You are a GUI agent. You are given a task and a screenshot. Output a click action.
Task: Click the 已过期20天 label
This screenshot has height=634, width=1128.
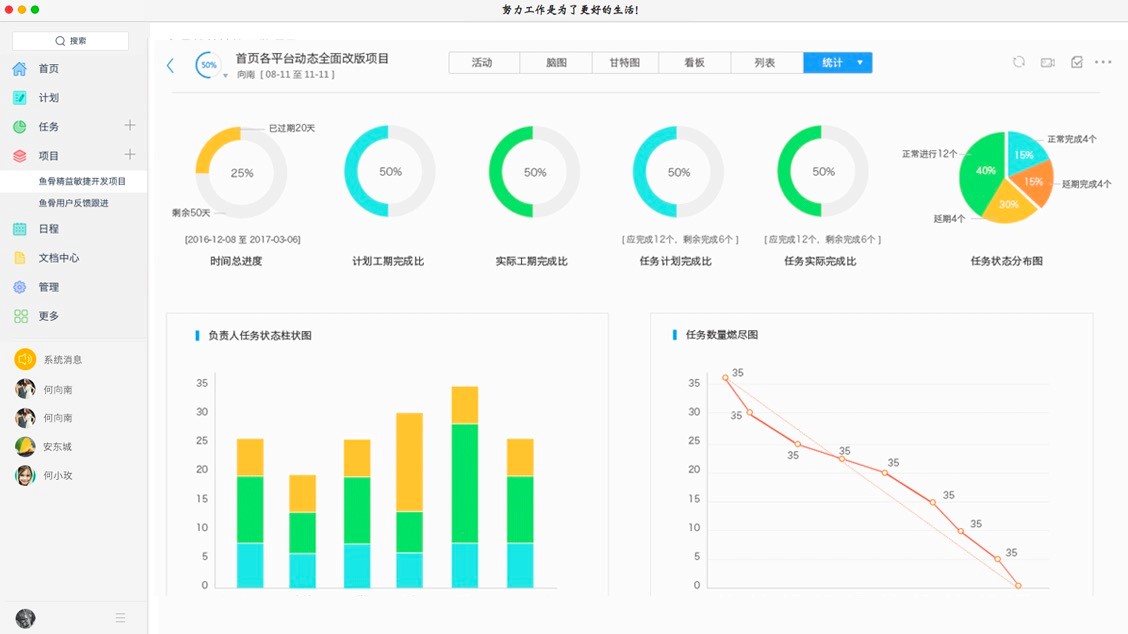tap(292, 128)
